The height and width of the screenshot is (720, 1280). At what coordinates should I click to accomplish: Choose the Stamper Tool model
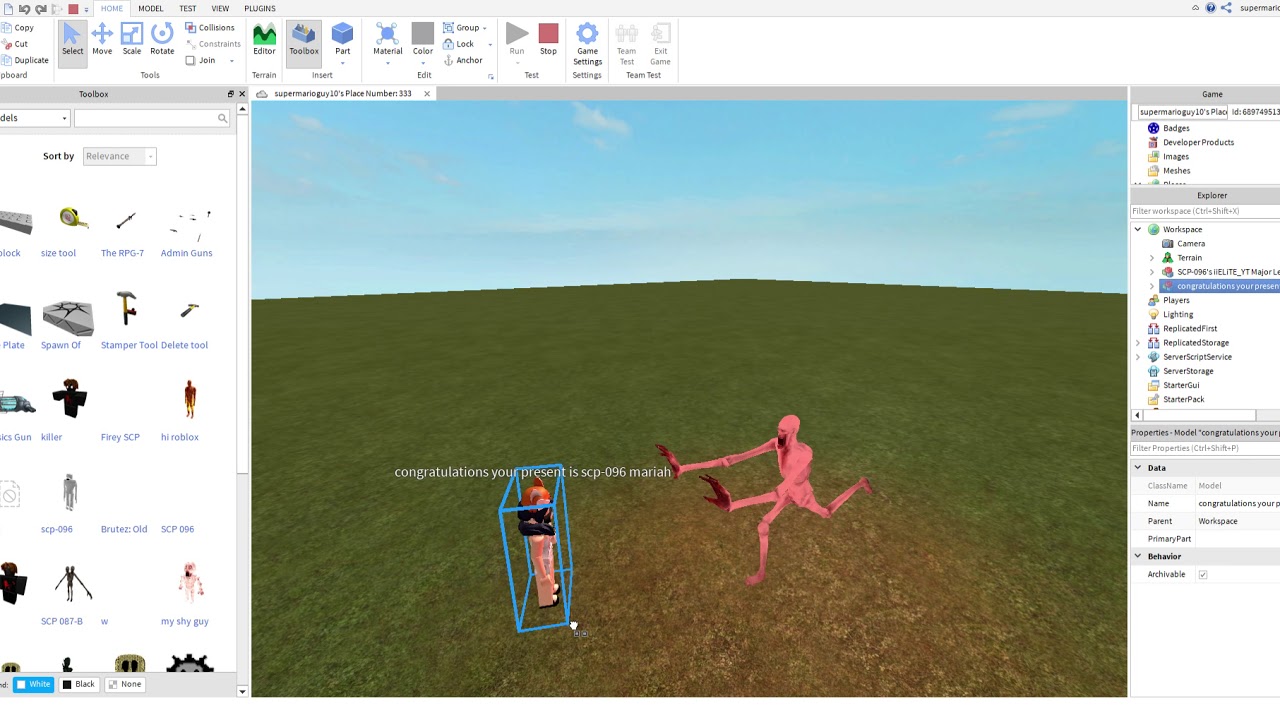pyautogui.click(x=128, y=322)
